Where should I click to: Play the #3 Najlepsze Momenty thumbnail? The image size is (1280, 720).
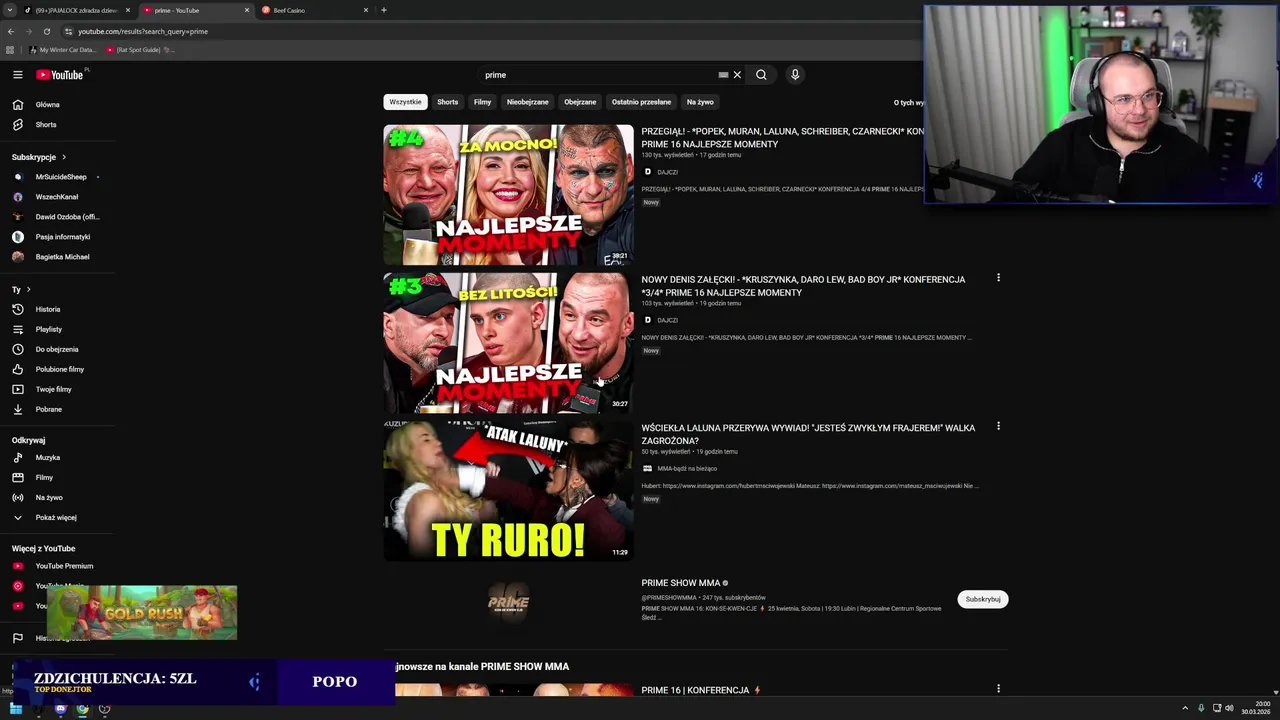click(x=508, y=343)
